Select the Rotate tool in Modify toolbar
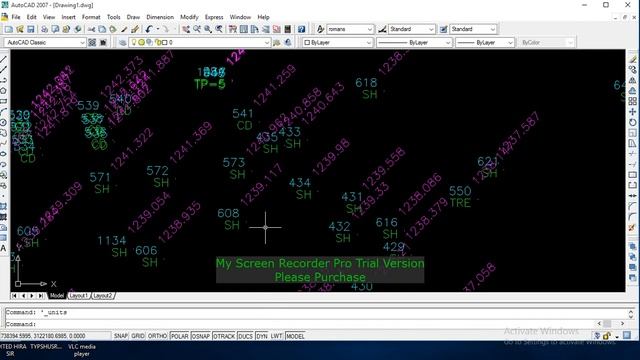The height and width of the screenshot is (360, 640). point(632,122)
